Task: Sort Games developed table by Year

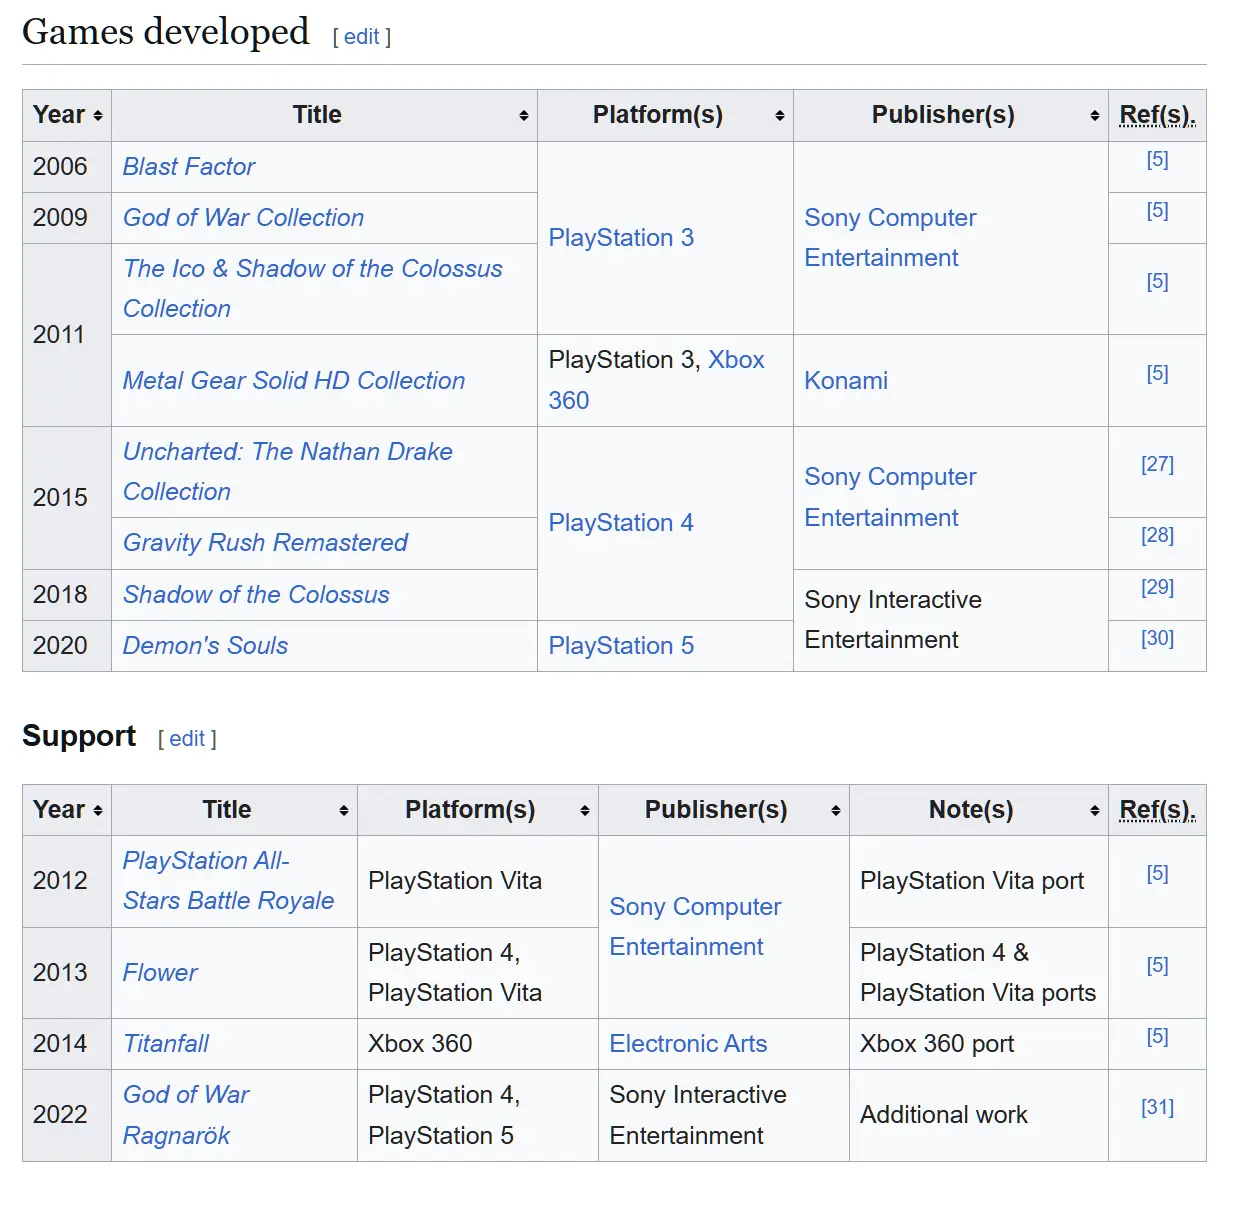Action: 97,116
